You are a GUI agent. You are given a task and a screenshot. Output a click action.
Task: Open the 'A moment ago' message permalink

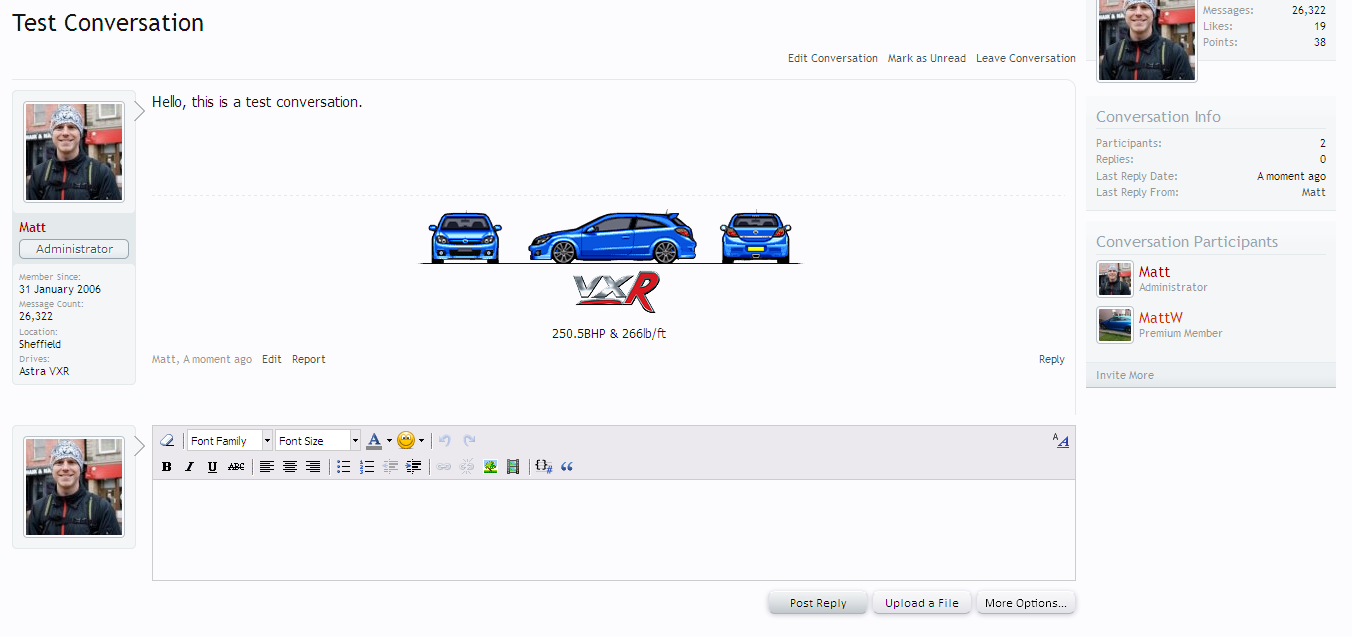[x=218, y=359]
